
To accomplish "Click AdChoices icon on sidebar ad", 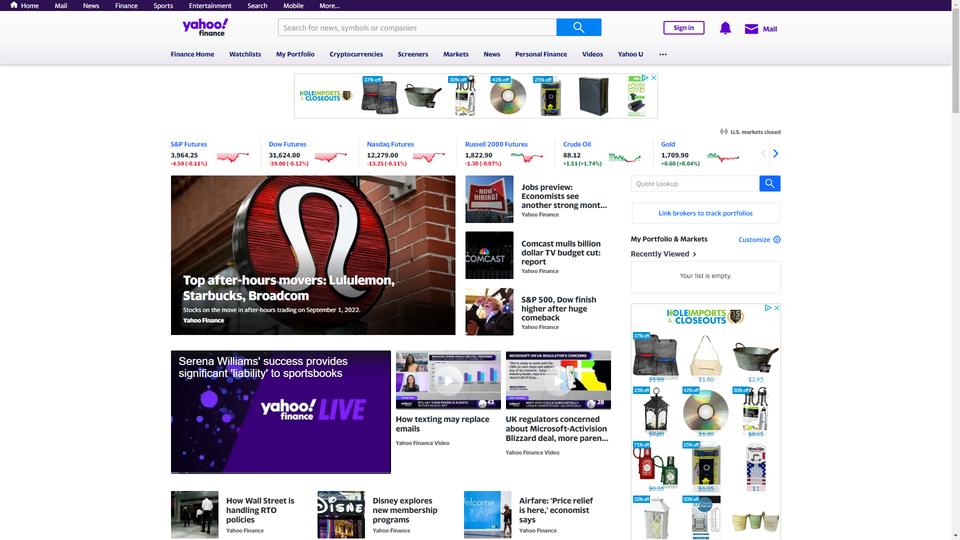I will (x=768, y=307).
